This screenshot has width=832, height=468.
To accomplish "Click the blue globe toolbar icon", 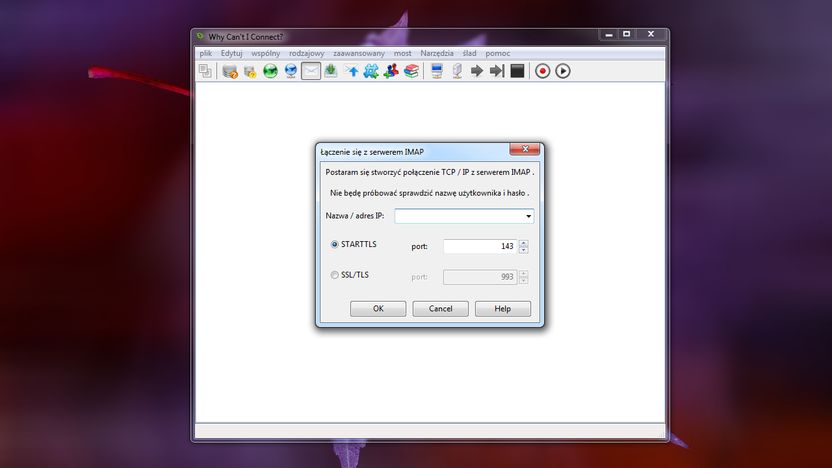I will 290,71.
